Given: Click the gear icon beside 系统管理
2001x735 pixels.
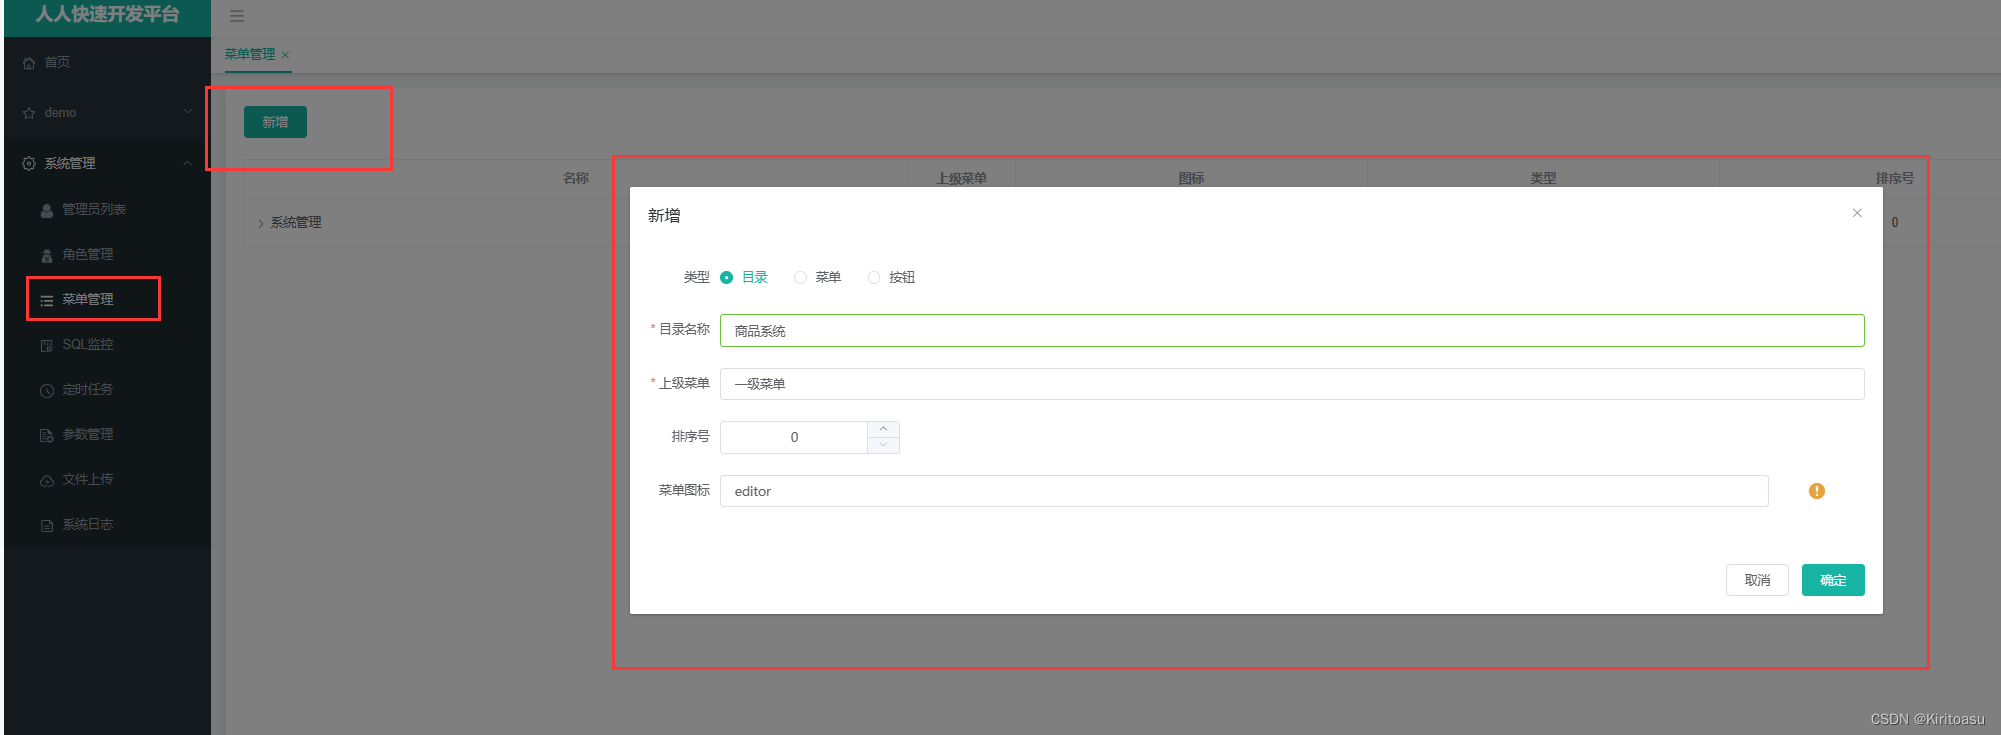Looking at the screenshot, I should pyautogui.click(x=29, y=163).
